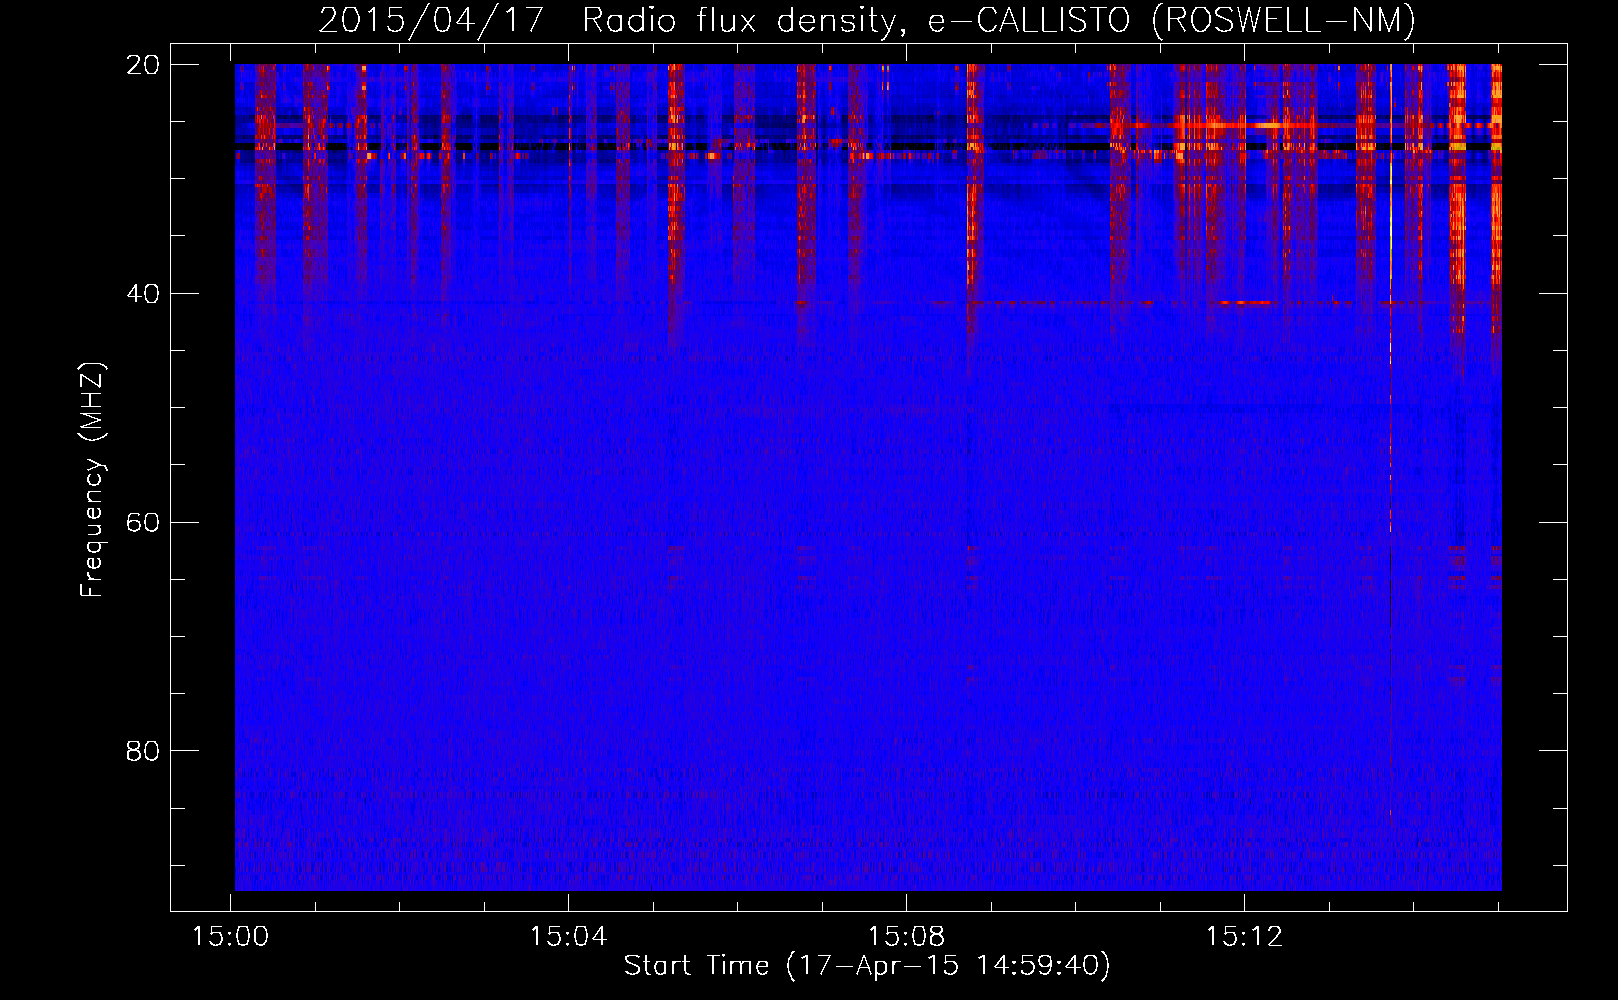Viewport: 1618px width, 1000px height.
Task: Click the 15:00 time tick label
Action: 231,937
